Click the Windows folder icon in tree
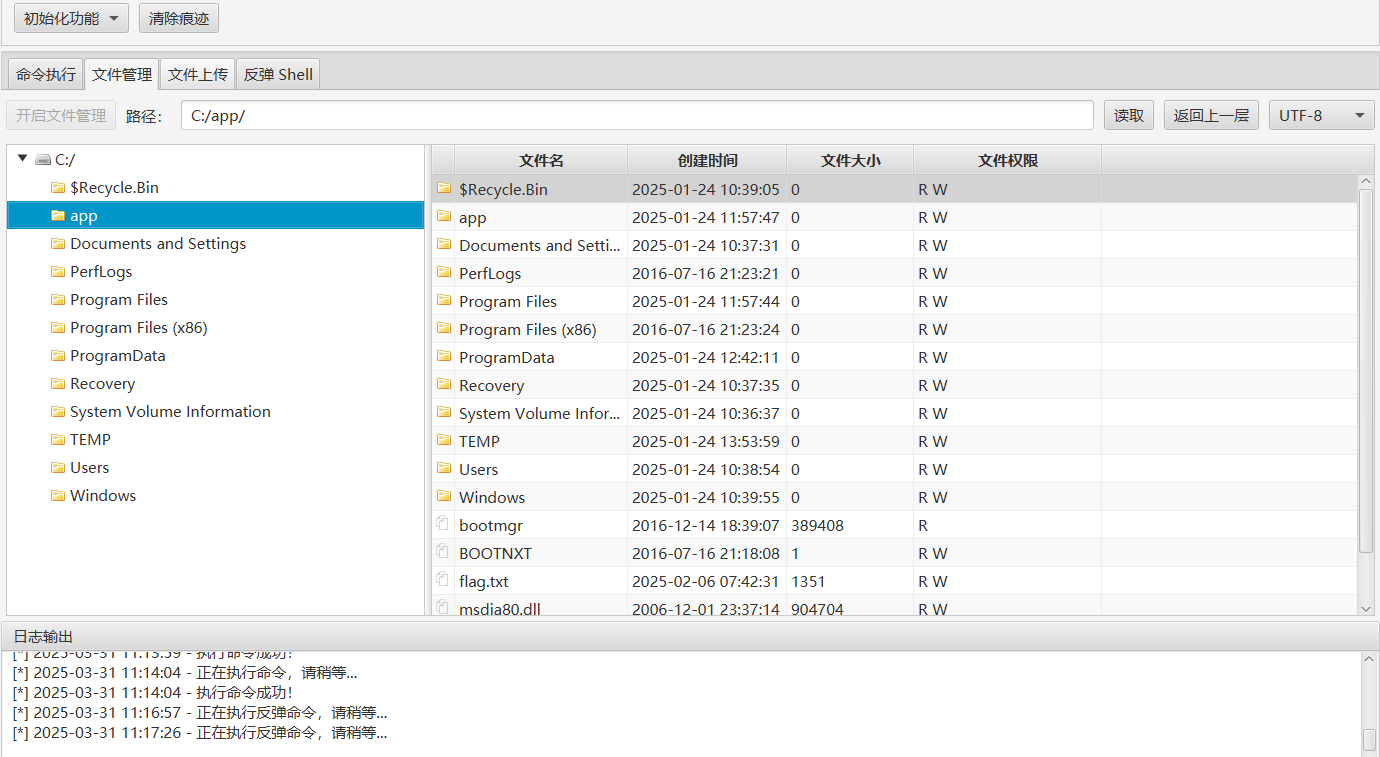 [58, 496]
